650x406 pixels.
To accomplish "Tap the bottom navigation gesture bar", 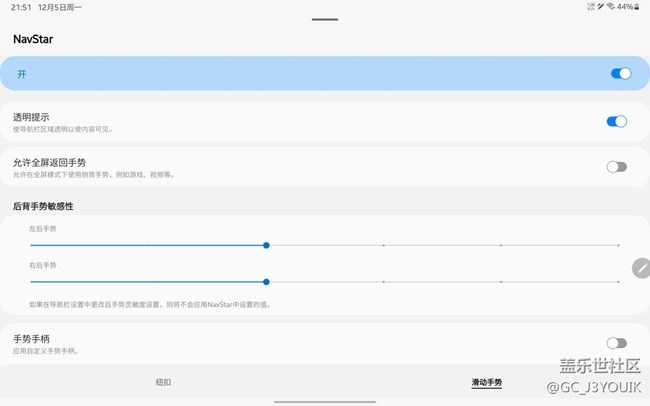I will point(325,402).
